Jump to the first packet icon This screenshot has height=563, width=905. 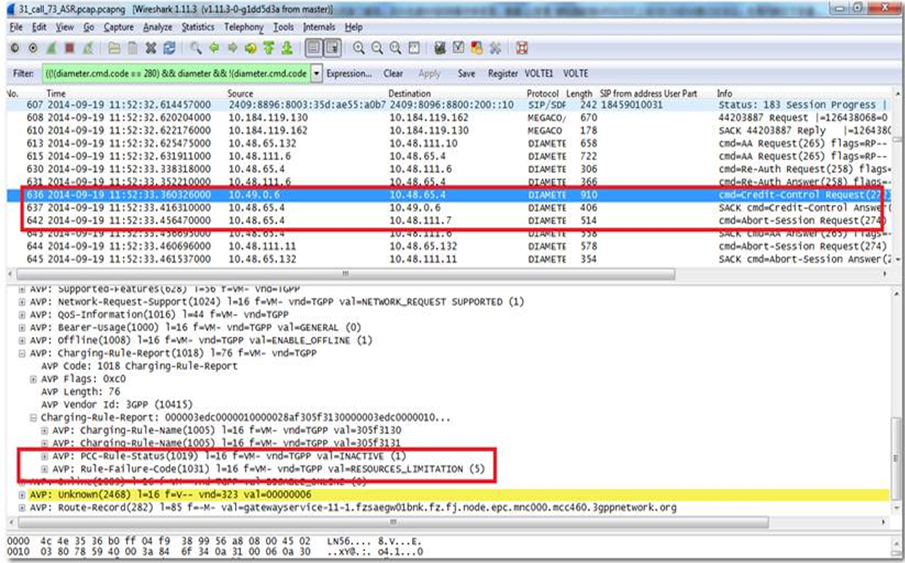click(268, 49)
